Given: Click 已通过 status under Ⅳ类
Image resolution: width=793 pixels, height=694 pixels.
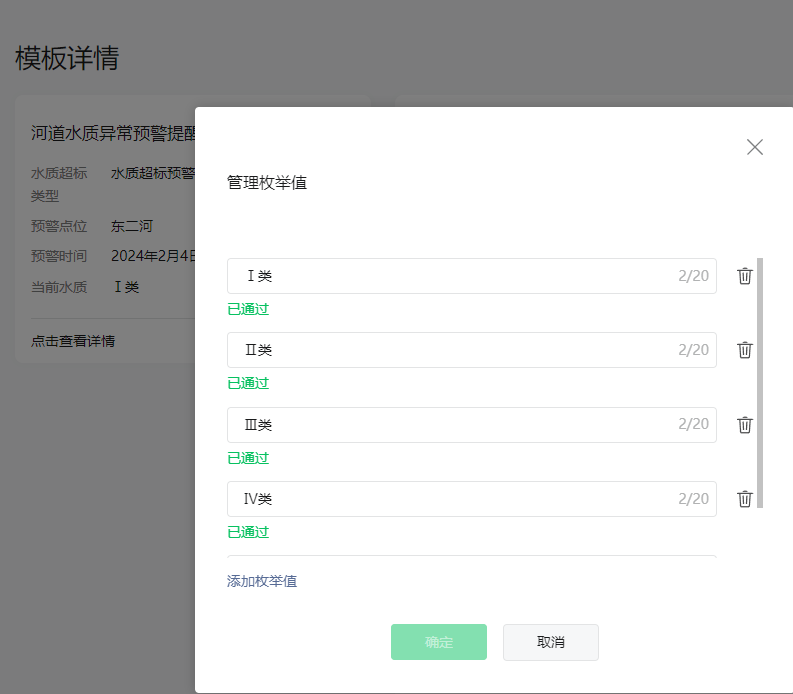Looking at the screenshot, I should (x=248, y=532).
